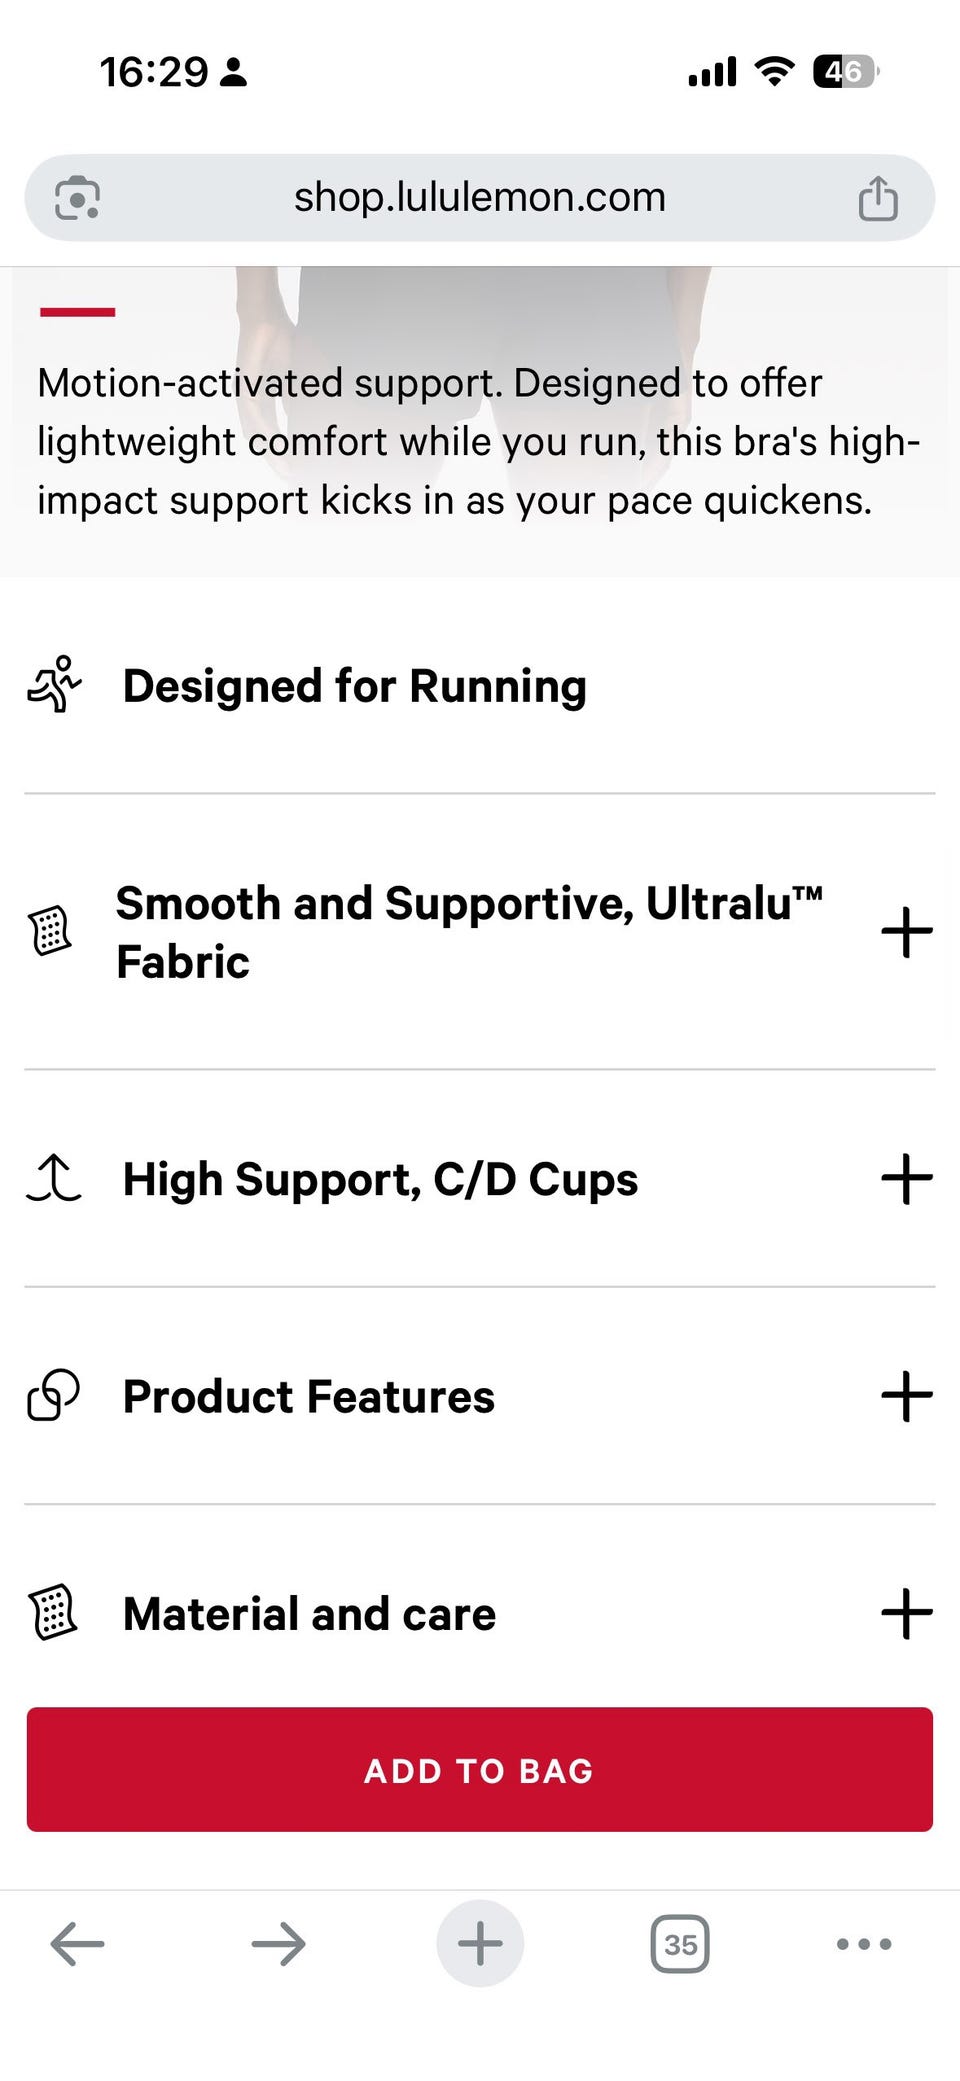
Task: Open the tab switcher showing 35 tabs
Action: pos(680,1944)
